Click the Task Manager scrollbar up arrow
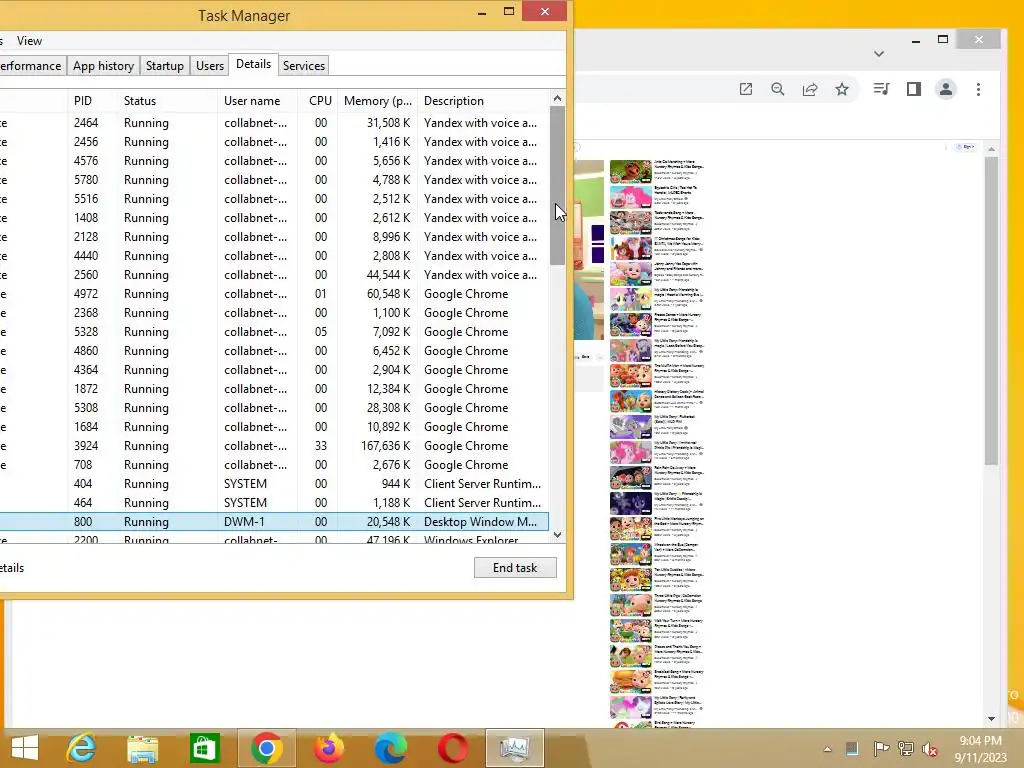This screenshot has width=1024, height=768. [x=557, y=98]
